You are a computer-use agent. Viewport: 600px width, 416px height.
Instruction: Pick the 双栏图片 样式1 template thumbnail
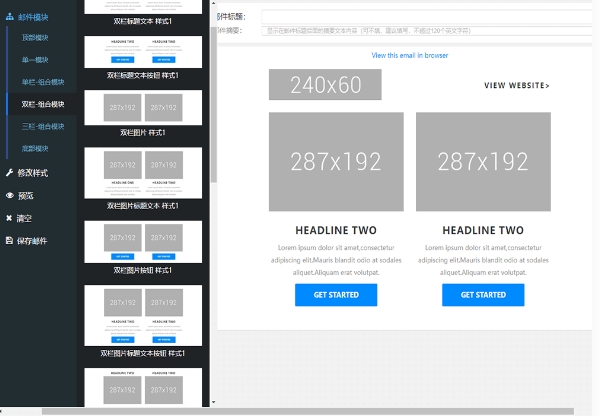tap(143, 108)
